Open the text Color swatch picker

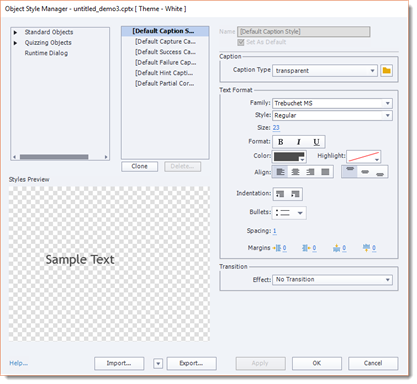(289, 157)
